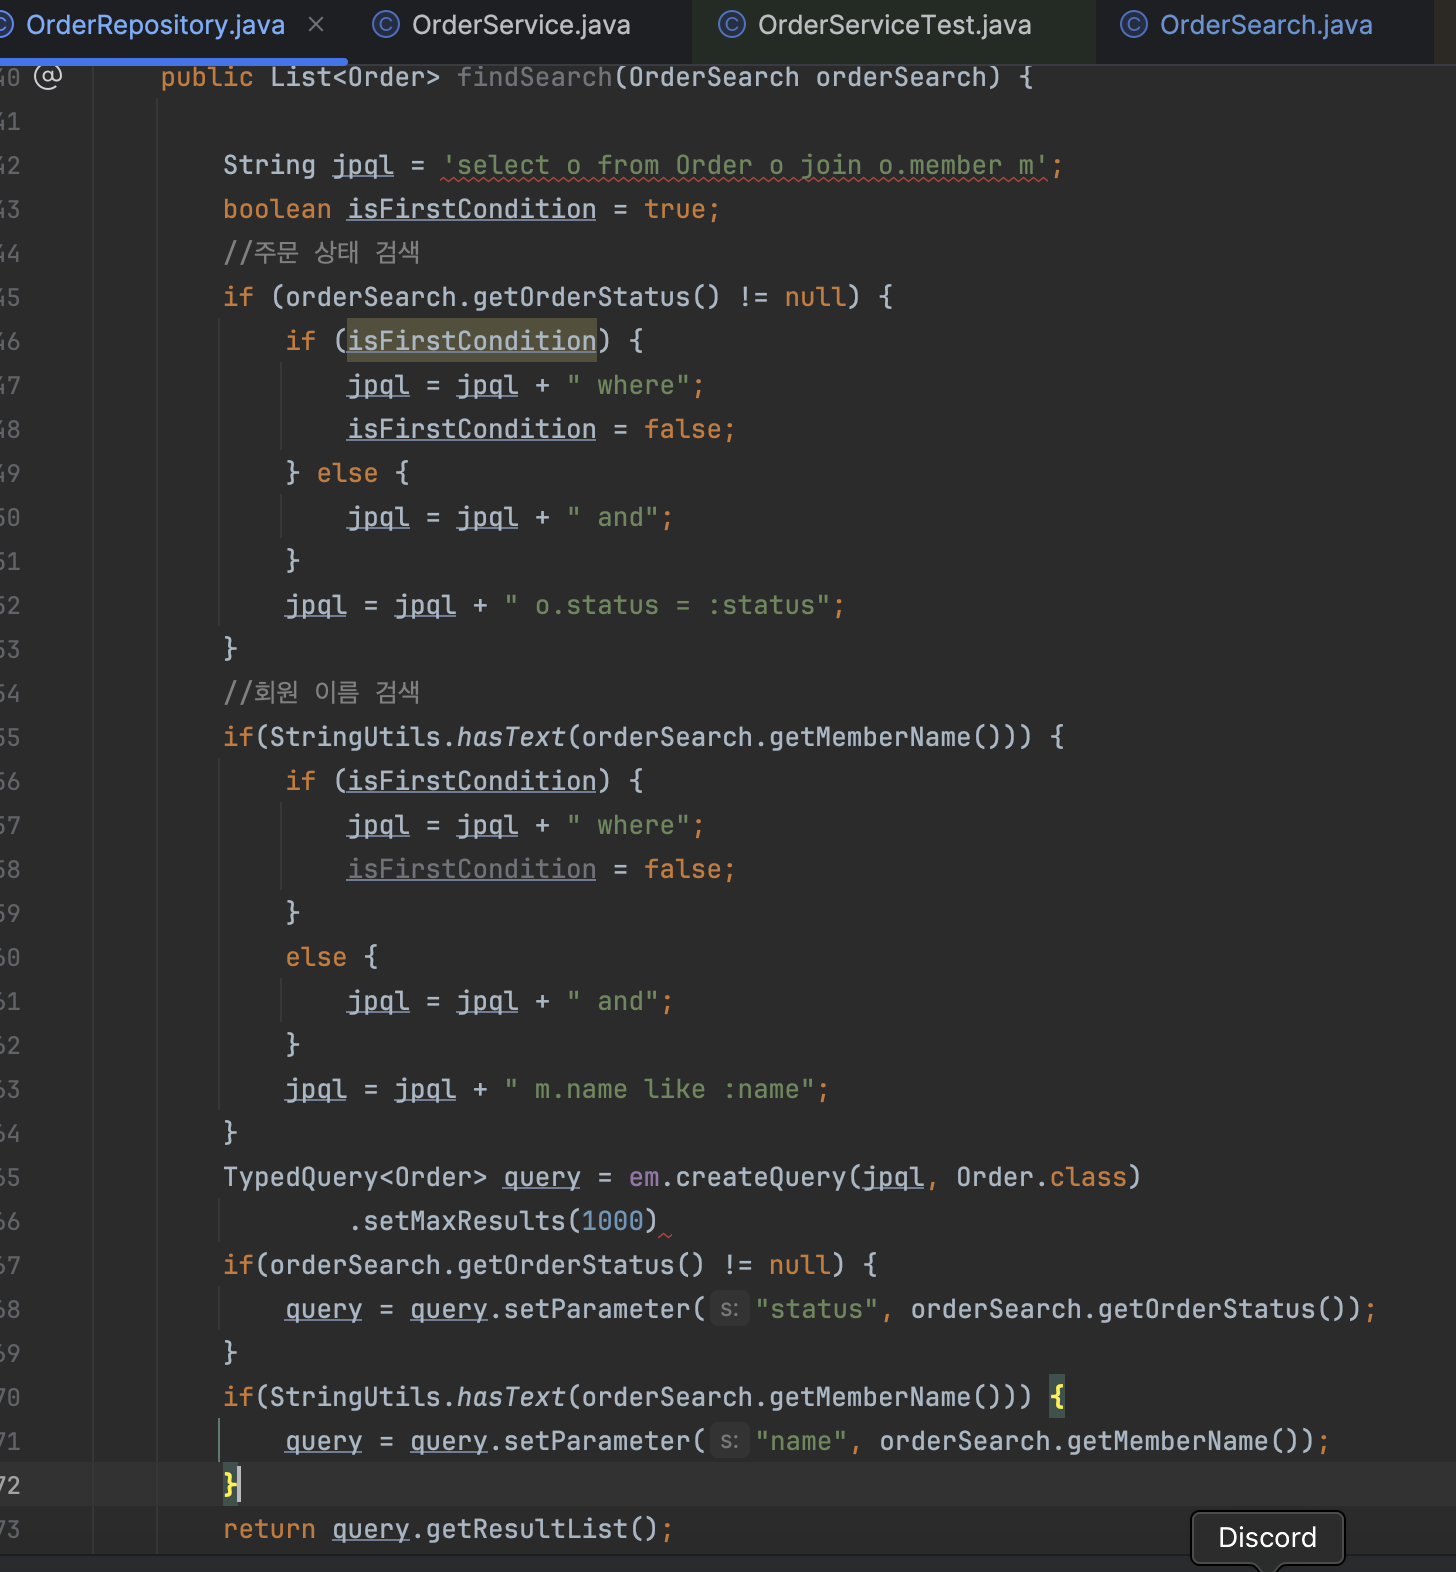Open the OrderServiceTest.java editor tab

875,25
